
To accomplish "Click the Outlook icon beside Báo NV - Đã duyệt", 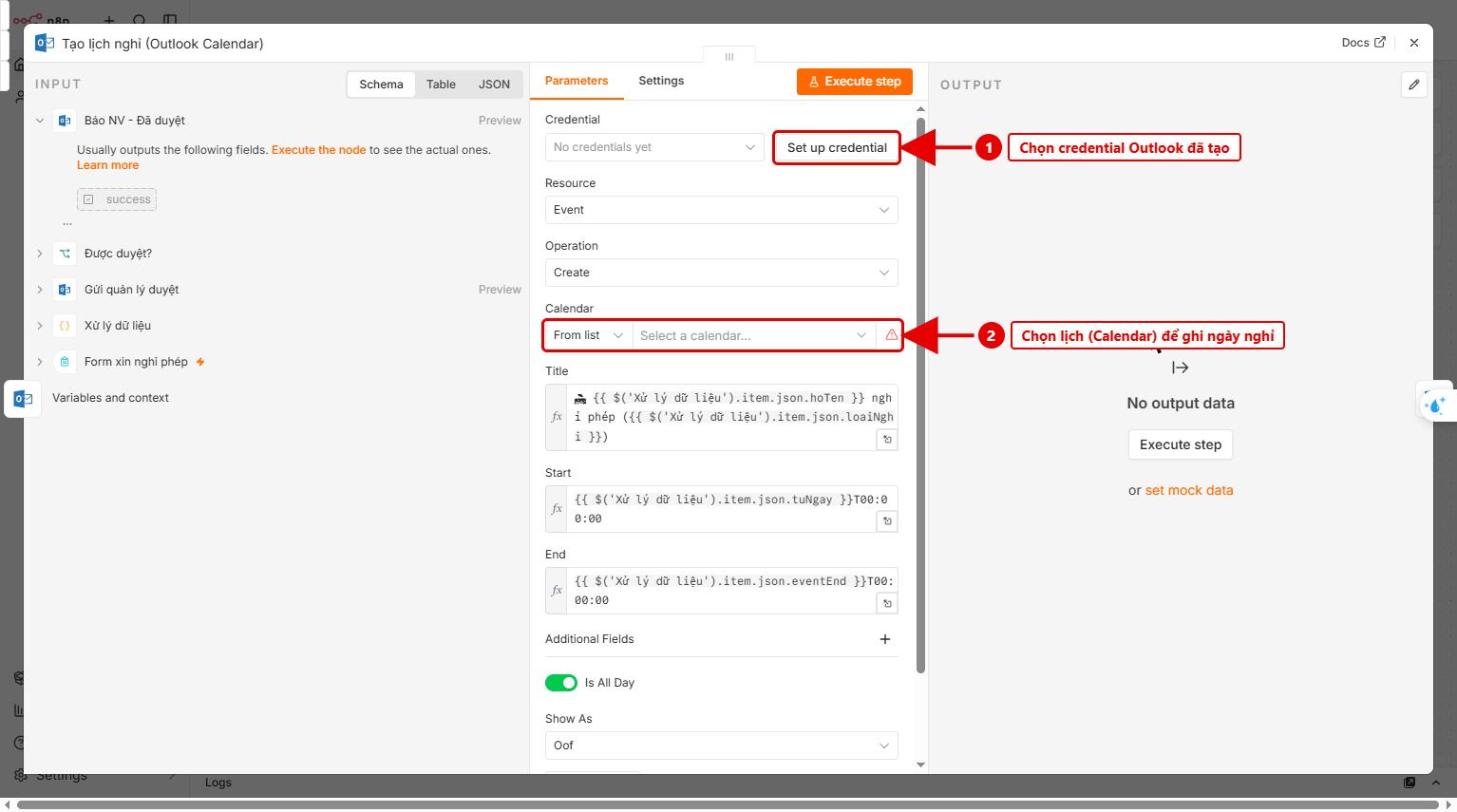I will coord(65,120).
